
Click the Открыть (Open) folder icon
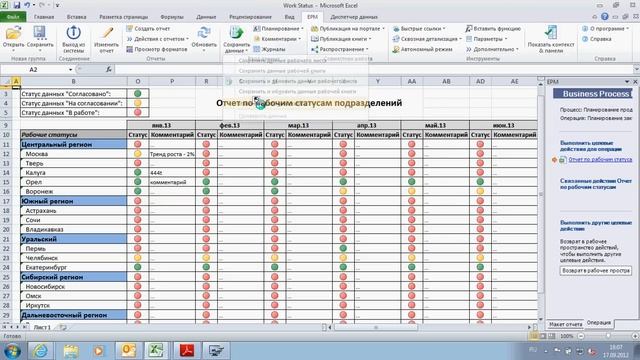pyautogui.click(x=13, y=33)
